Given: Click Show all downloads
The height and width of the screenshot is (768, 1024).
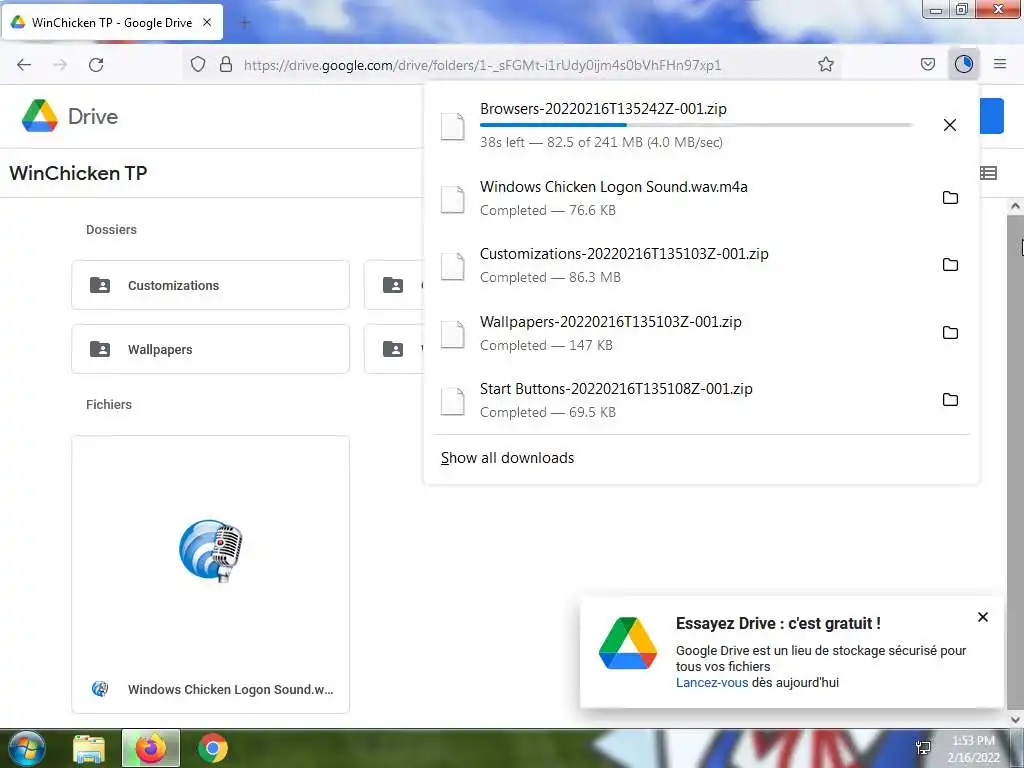Looking at the screenshot, I should 507,458.
